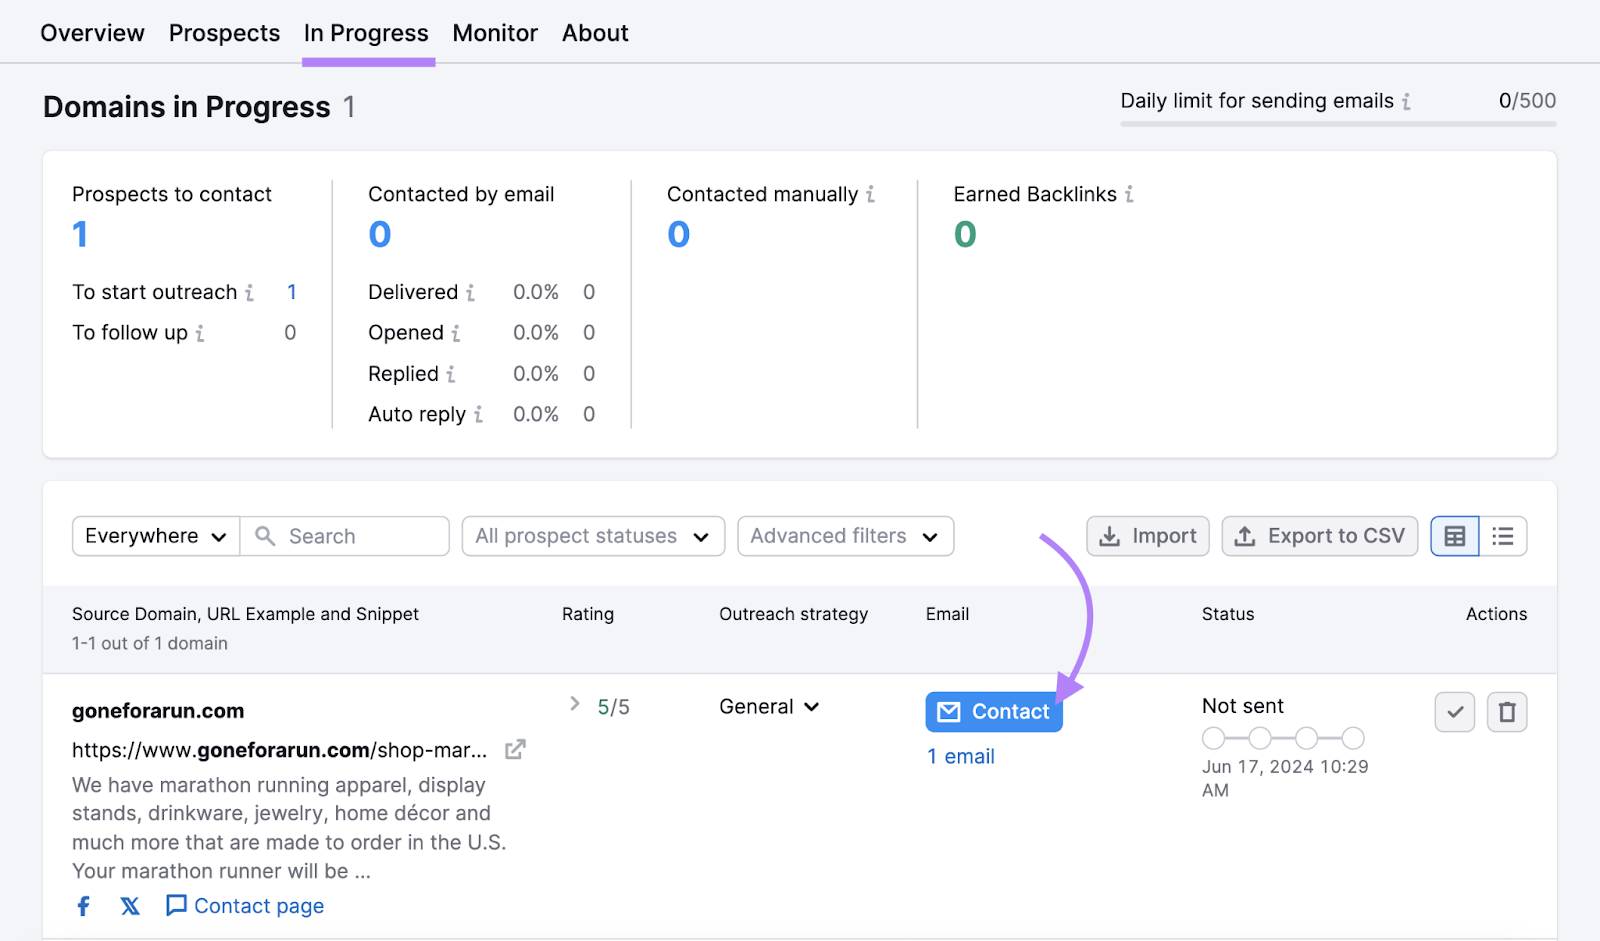Select the Facebook icon for goneforarun.com
The height and width of the screenshot is (941, 1600).
click(83, 905)
